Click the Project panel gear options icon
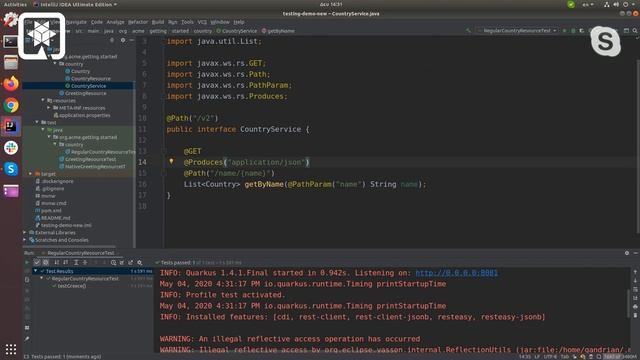The height and width of the screenshot is (360, 640). pos(123,40)
